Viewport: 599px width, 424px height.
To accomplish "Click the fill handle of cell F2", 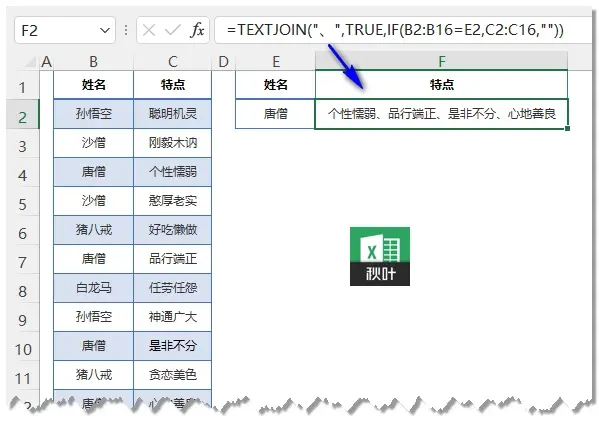I will 567,128.
